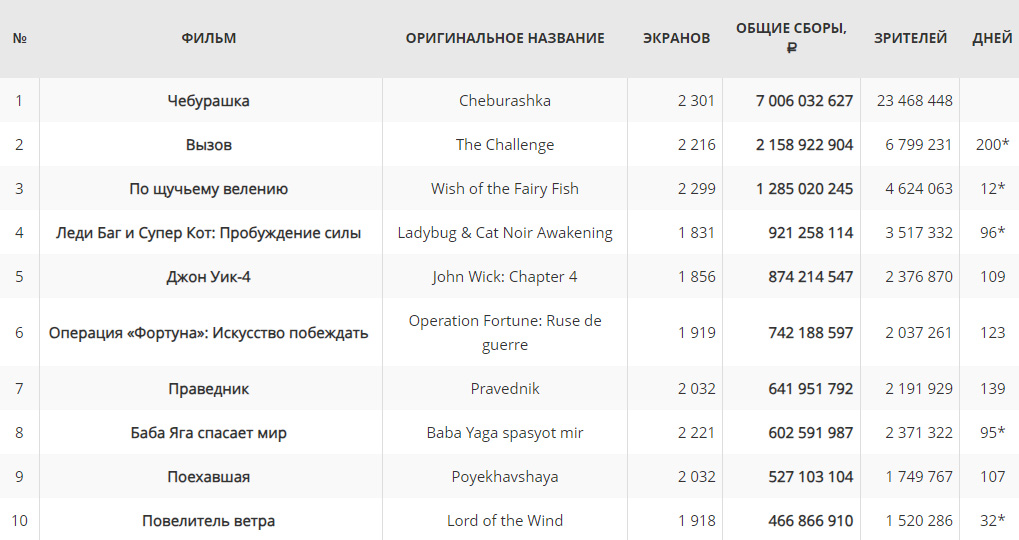Sort by ЗРИТЕЛЕЙ column header
Screen dimensions: 1019x540
coord(910,39)
